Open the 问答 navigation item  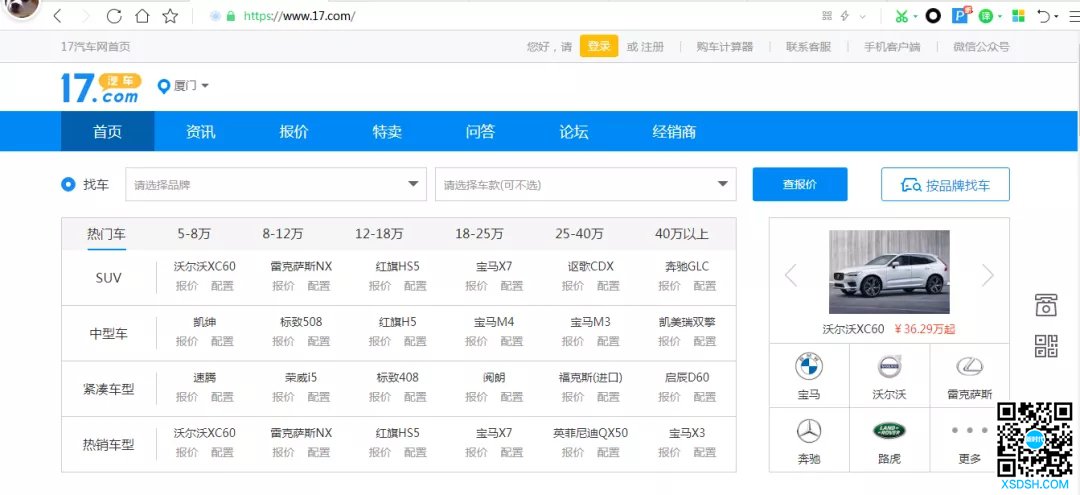480,131
